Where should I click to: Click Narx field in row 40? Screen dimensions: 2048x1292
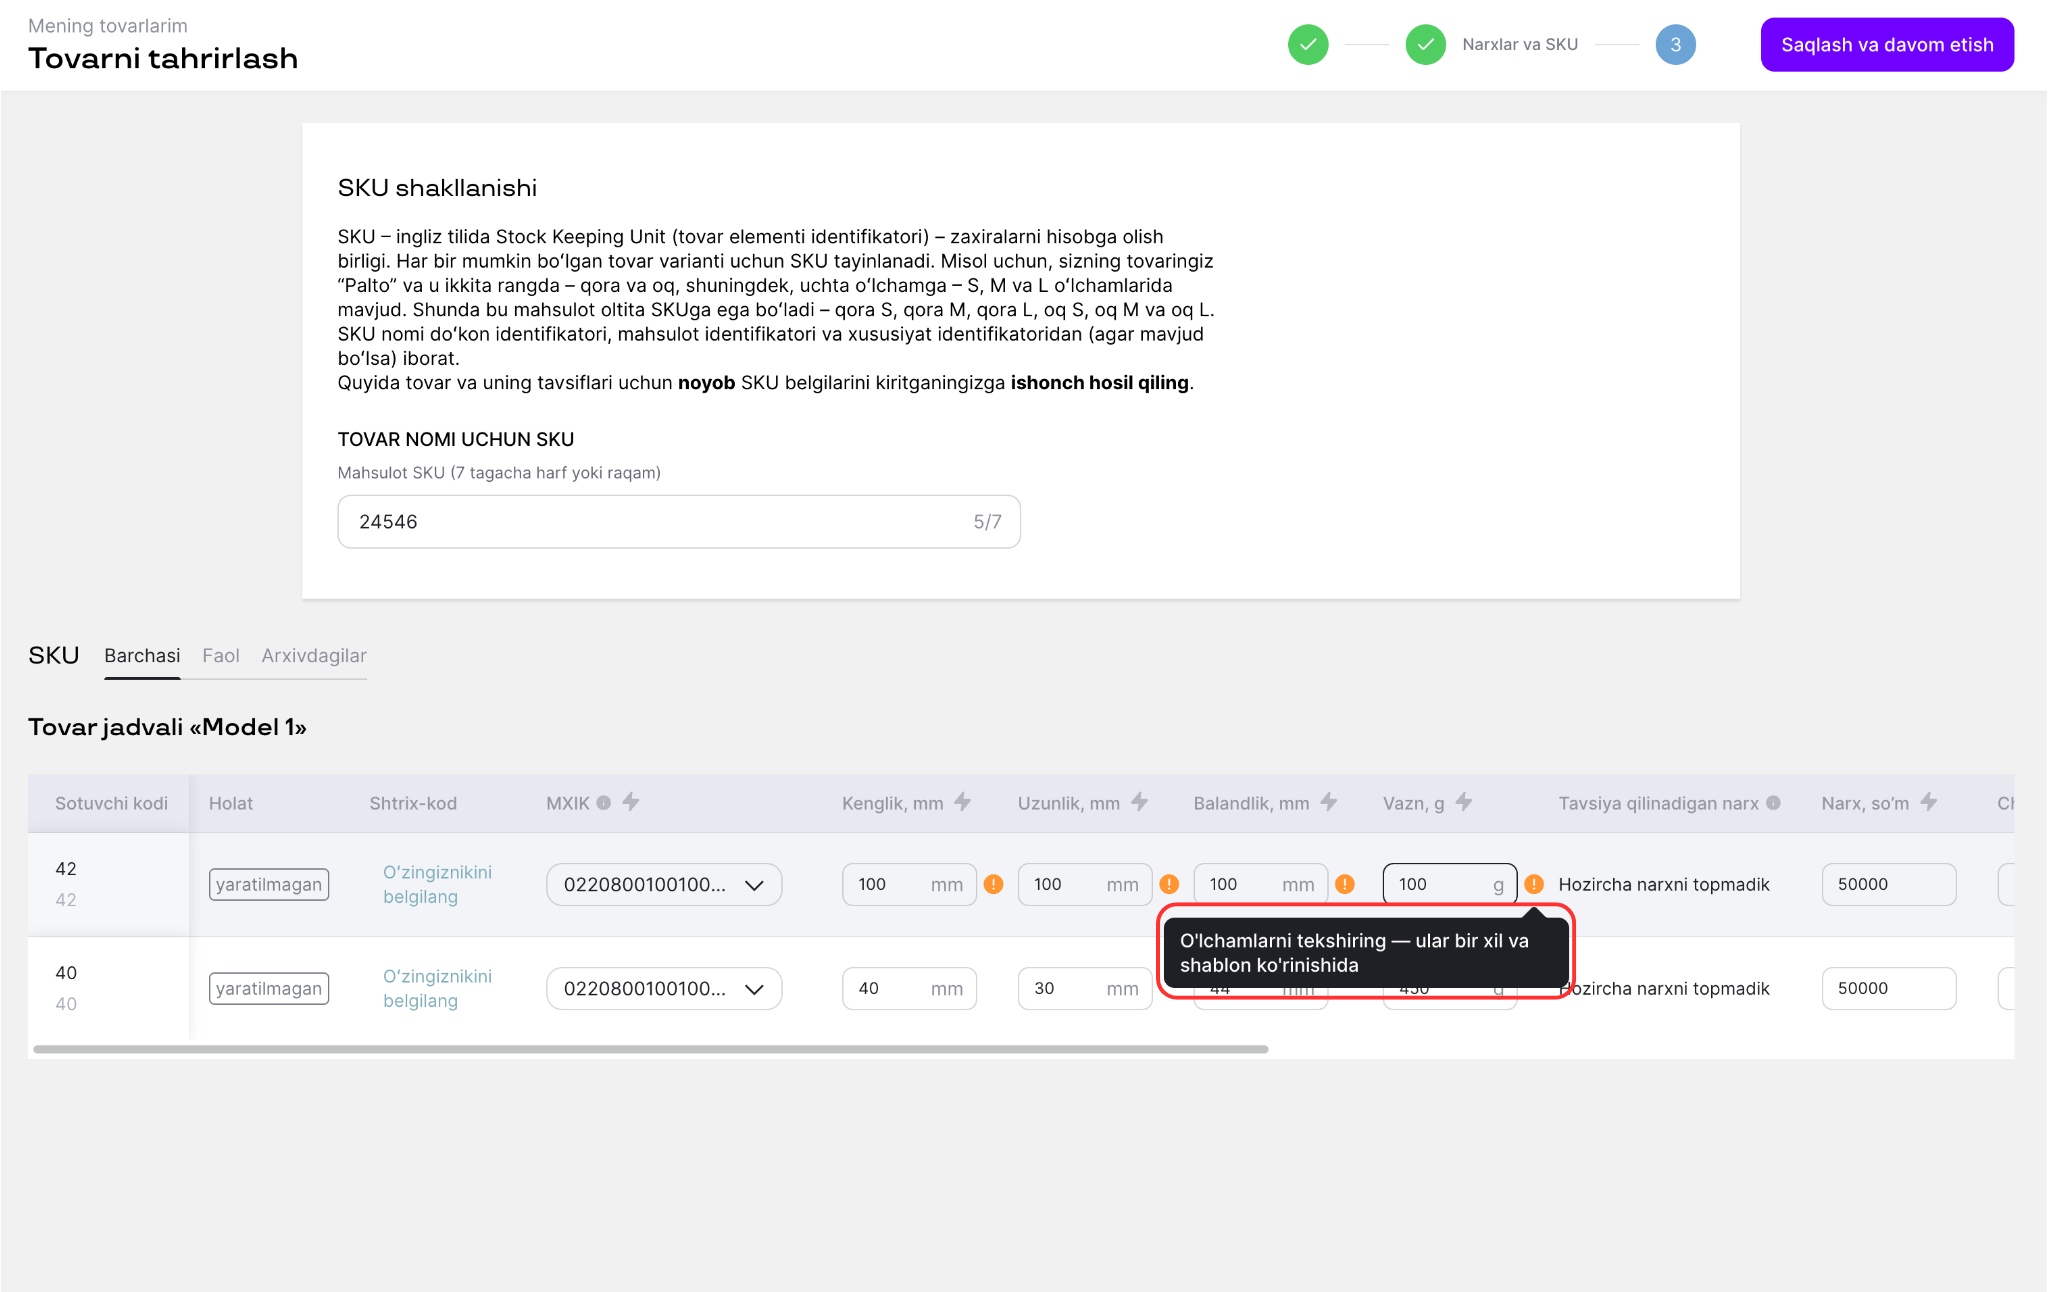(1889, 988)
